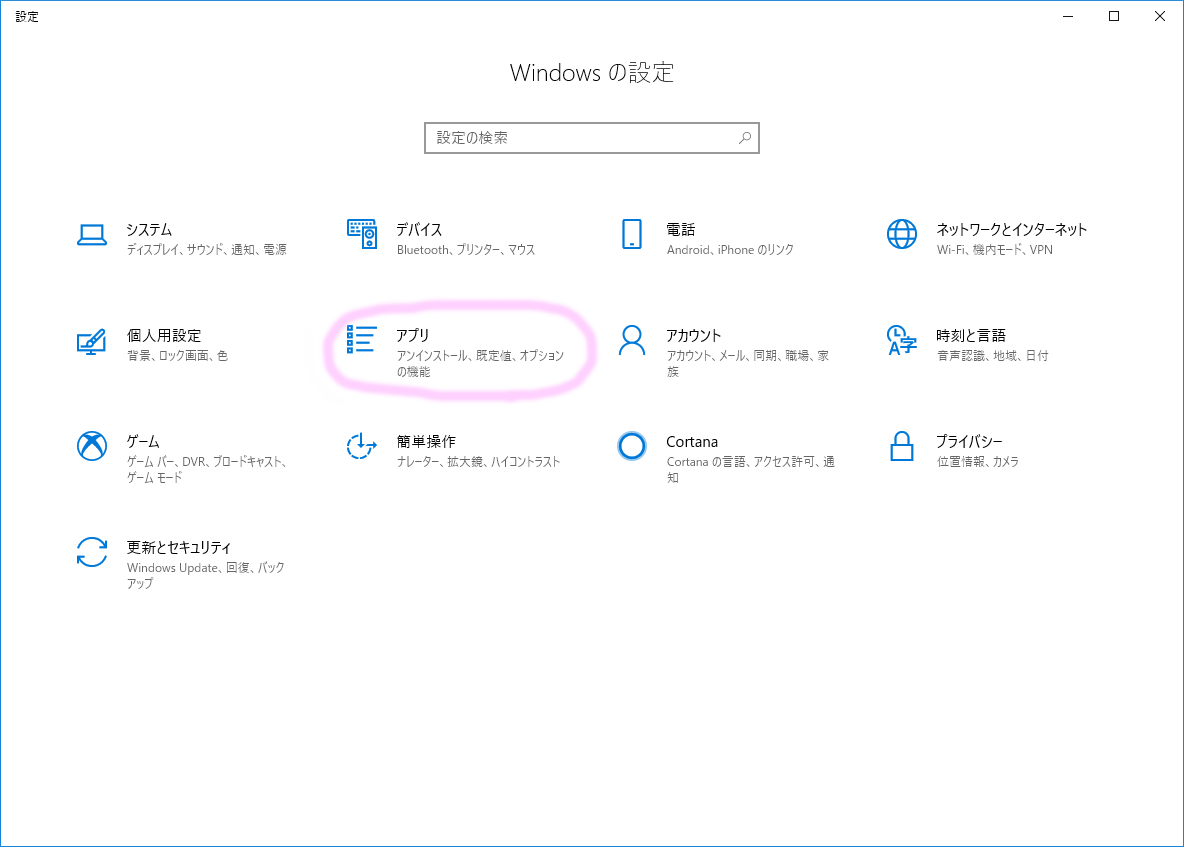Open the 個人用設定 paintbrush icon
The width and height of the screenshot is (1184, 847).
click(x=91, y=341)
